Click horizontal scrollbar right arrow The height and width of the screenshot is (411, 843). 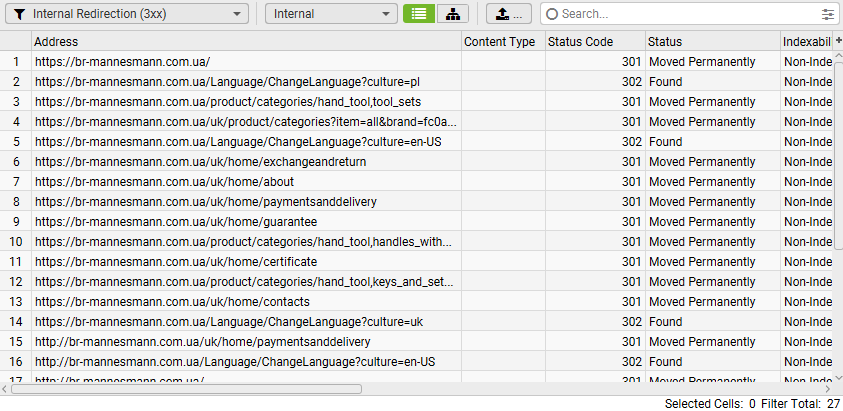pos(828,388)
